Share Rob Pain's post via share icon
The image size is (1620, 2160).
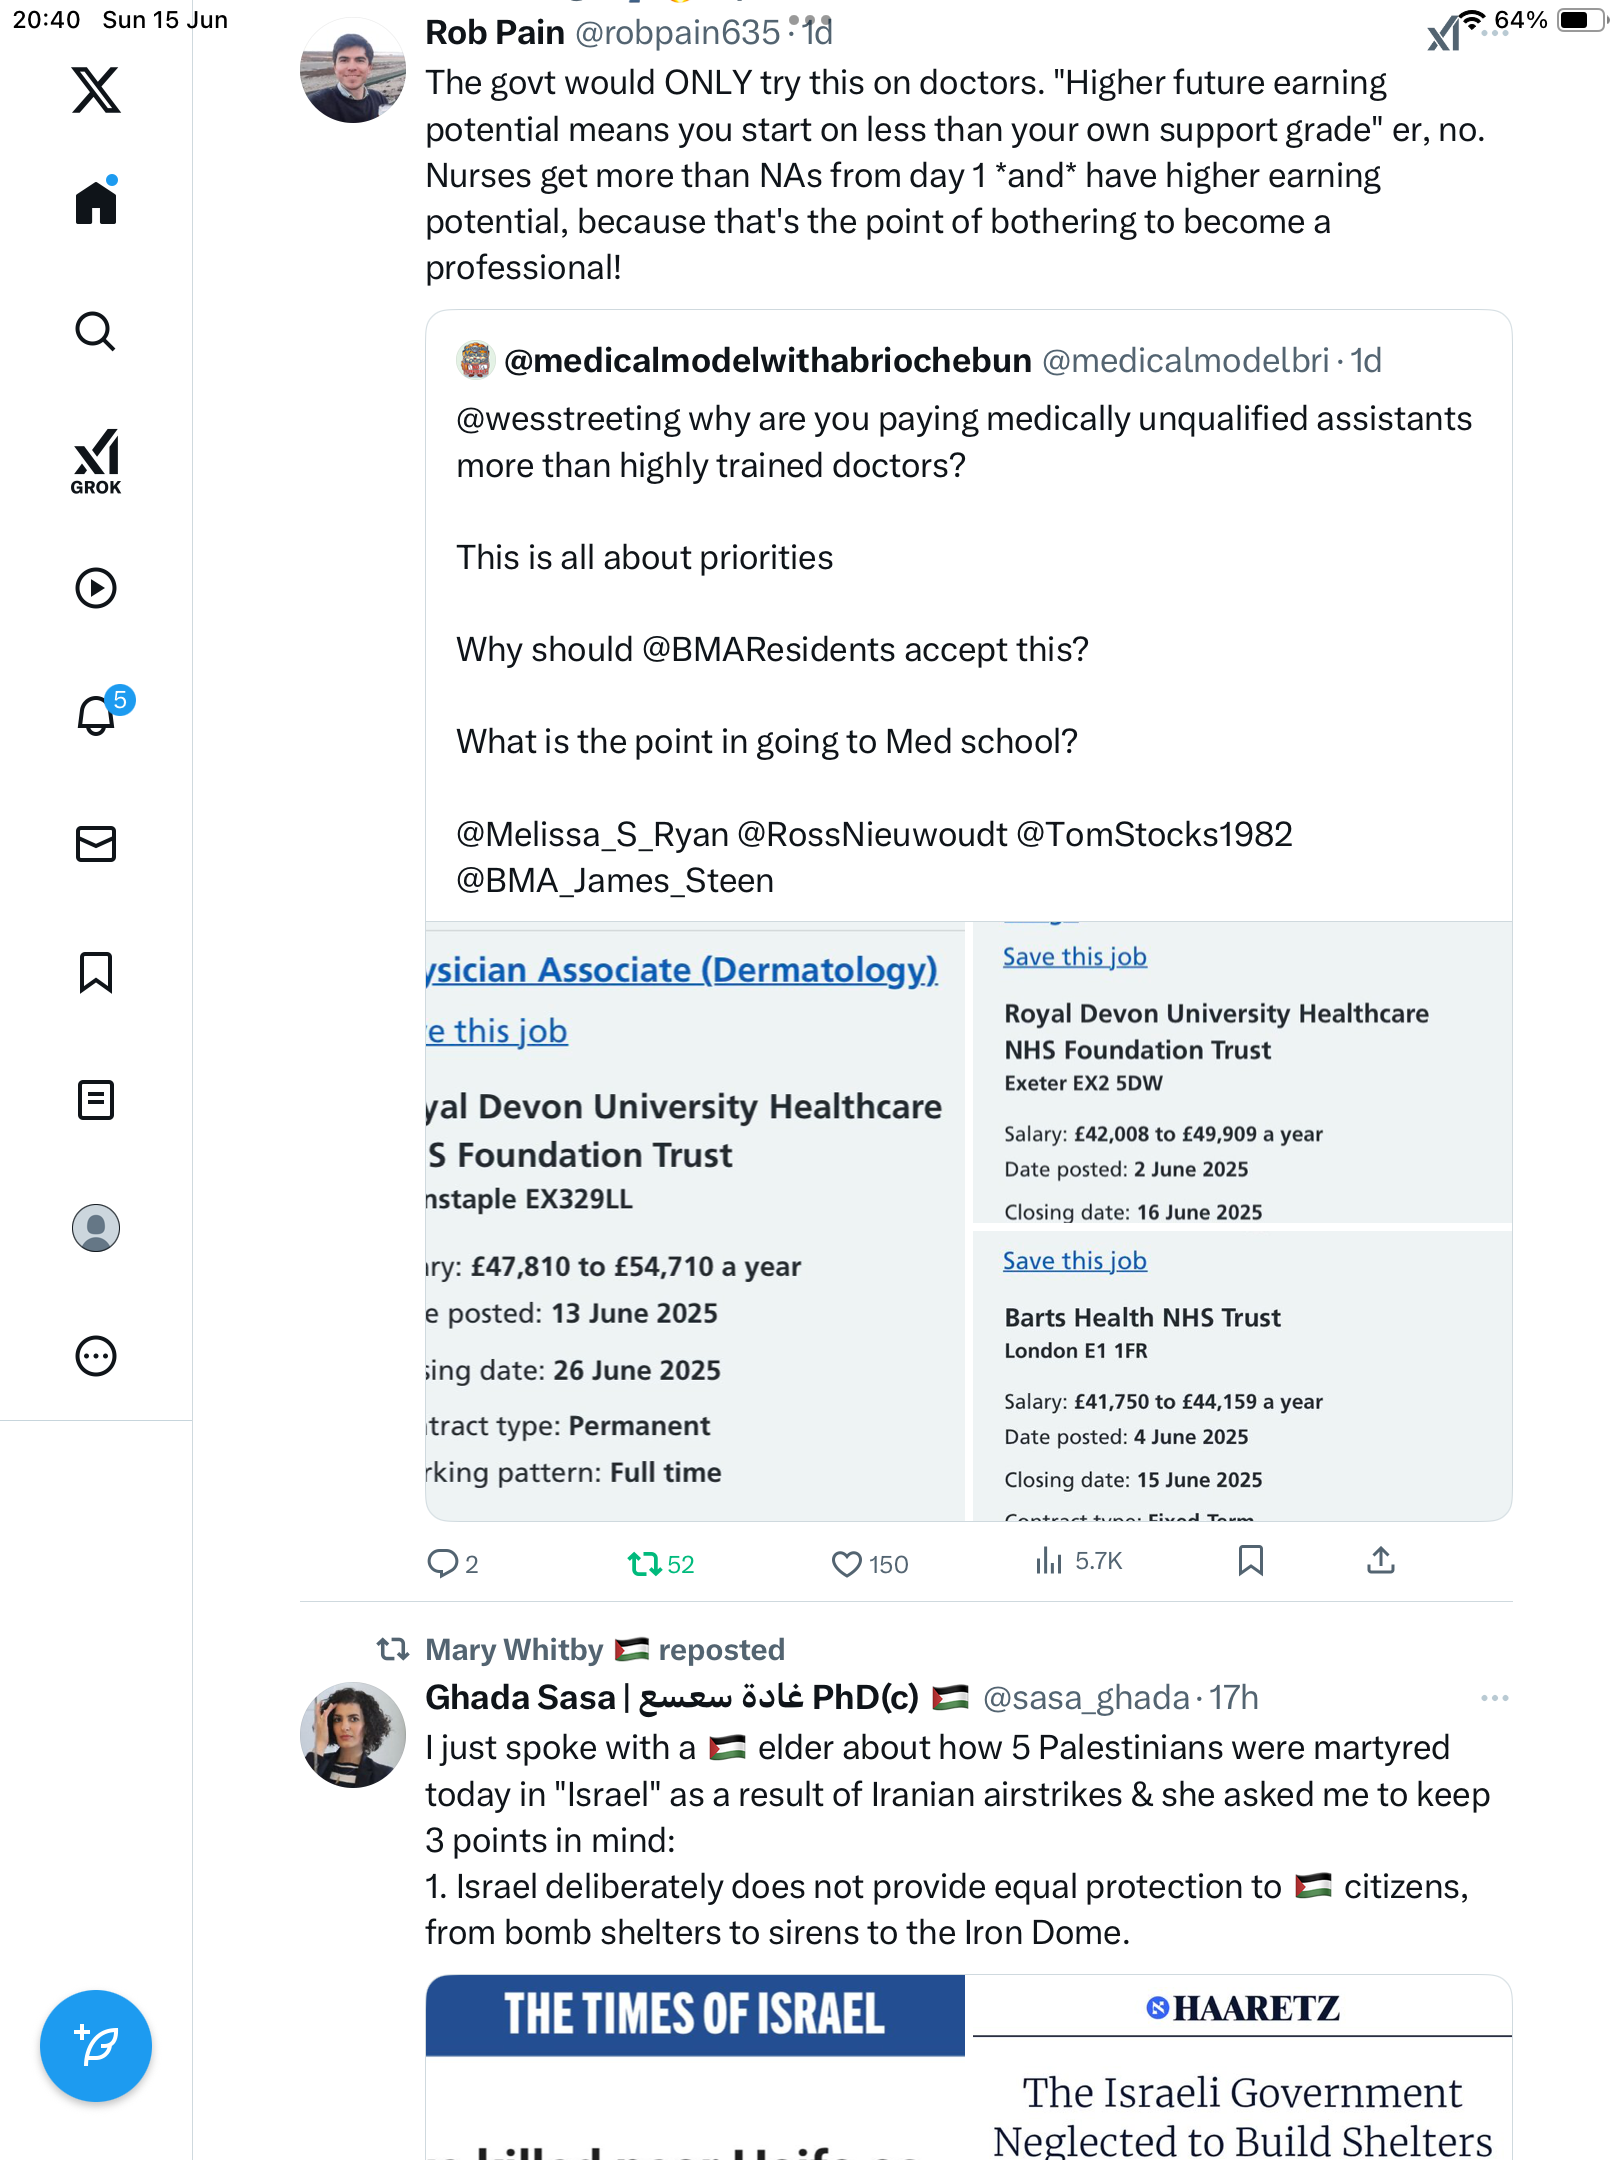click(1381, 1560)
